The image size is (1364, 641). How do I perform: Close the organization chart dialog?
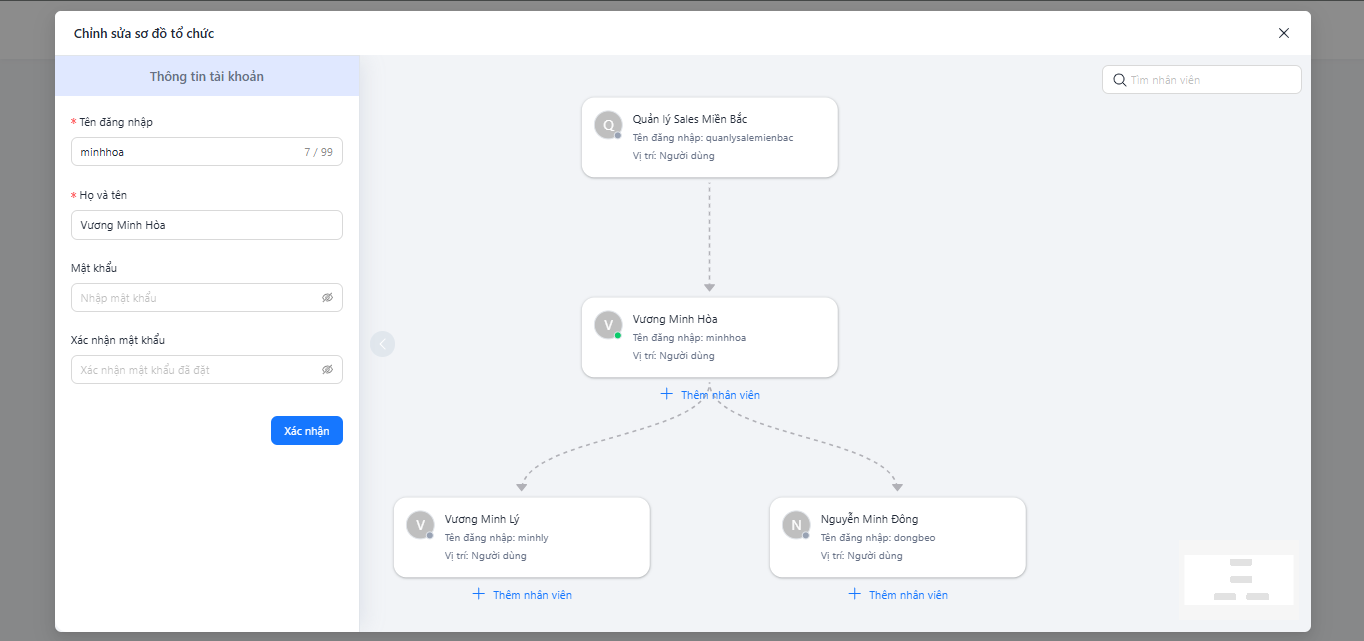click(1284, 33)
